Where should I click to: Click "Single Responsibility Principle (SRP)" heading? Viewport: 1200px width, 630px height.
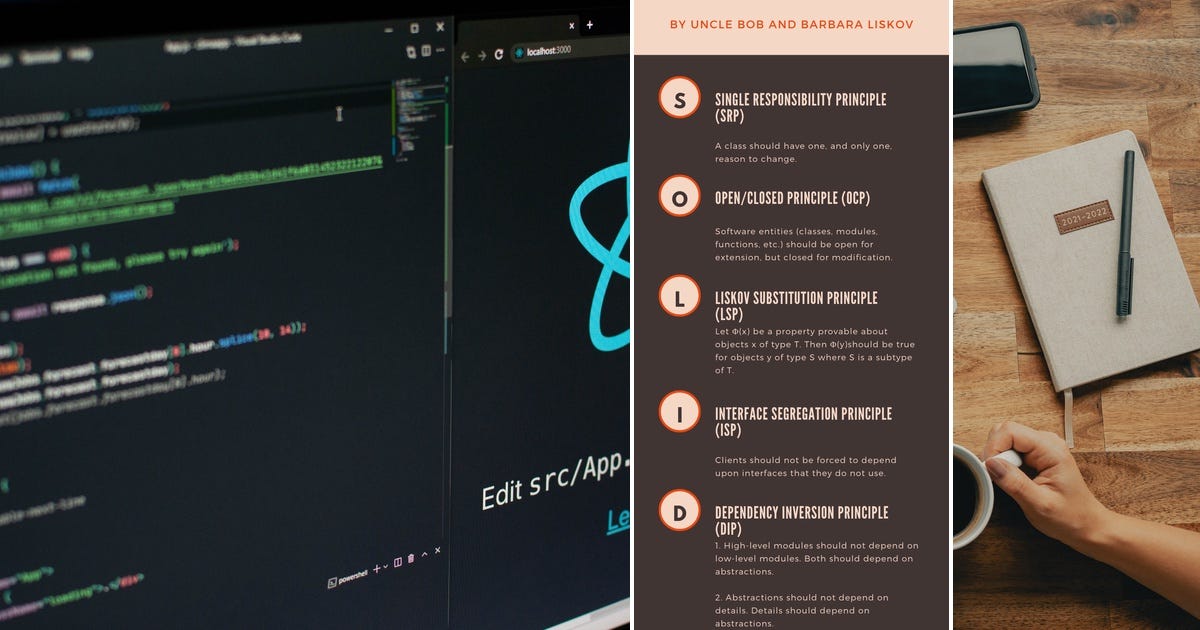click(801, 107)
